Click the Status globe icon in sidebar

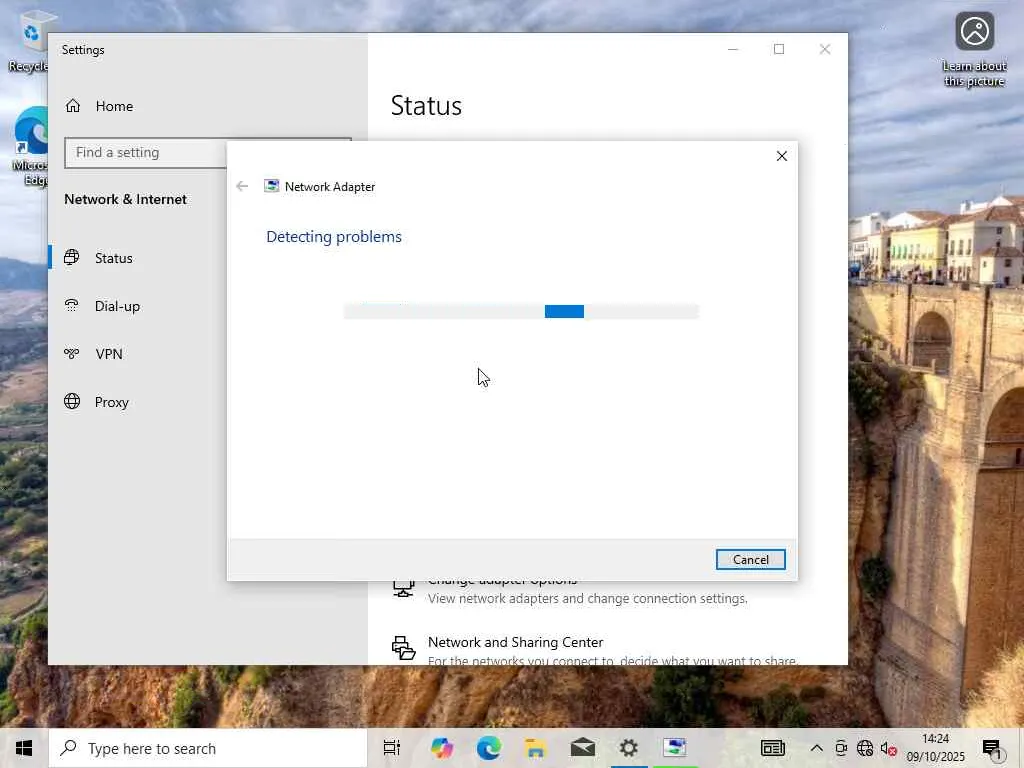pyautogui.click(x=72, y=257)
